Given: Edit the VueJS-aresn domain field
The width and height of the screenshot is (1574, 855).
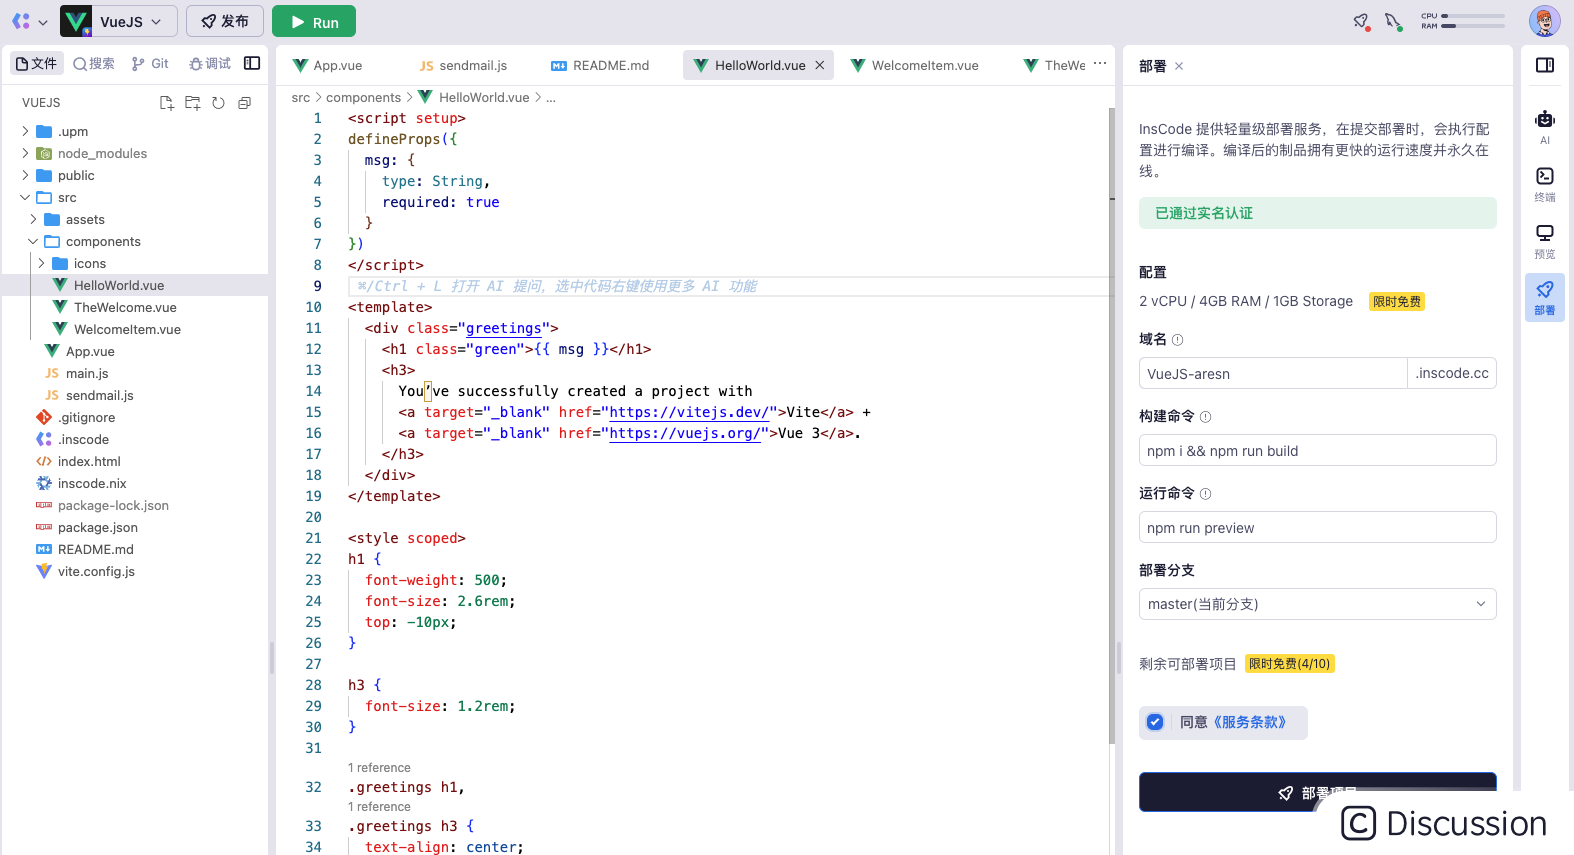Looking at the screenshot, I should (x=1273, y=373).
